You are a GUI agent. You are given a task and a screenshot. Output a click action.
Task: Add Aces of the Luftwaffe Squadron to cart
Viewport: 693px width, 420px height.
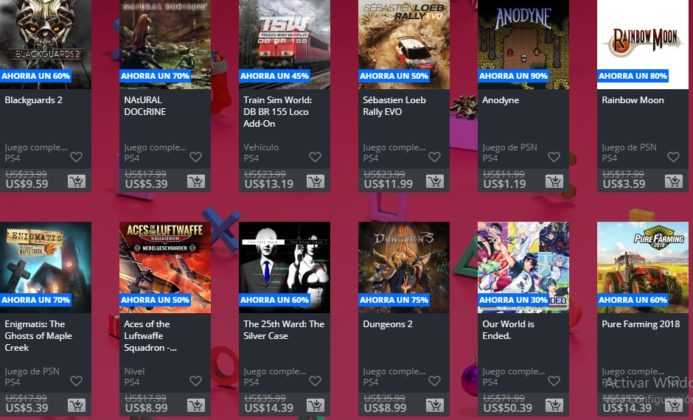(196, 405)
